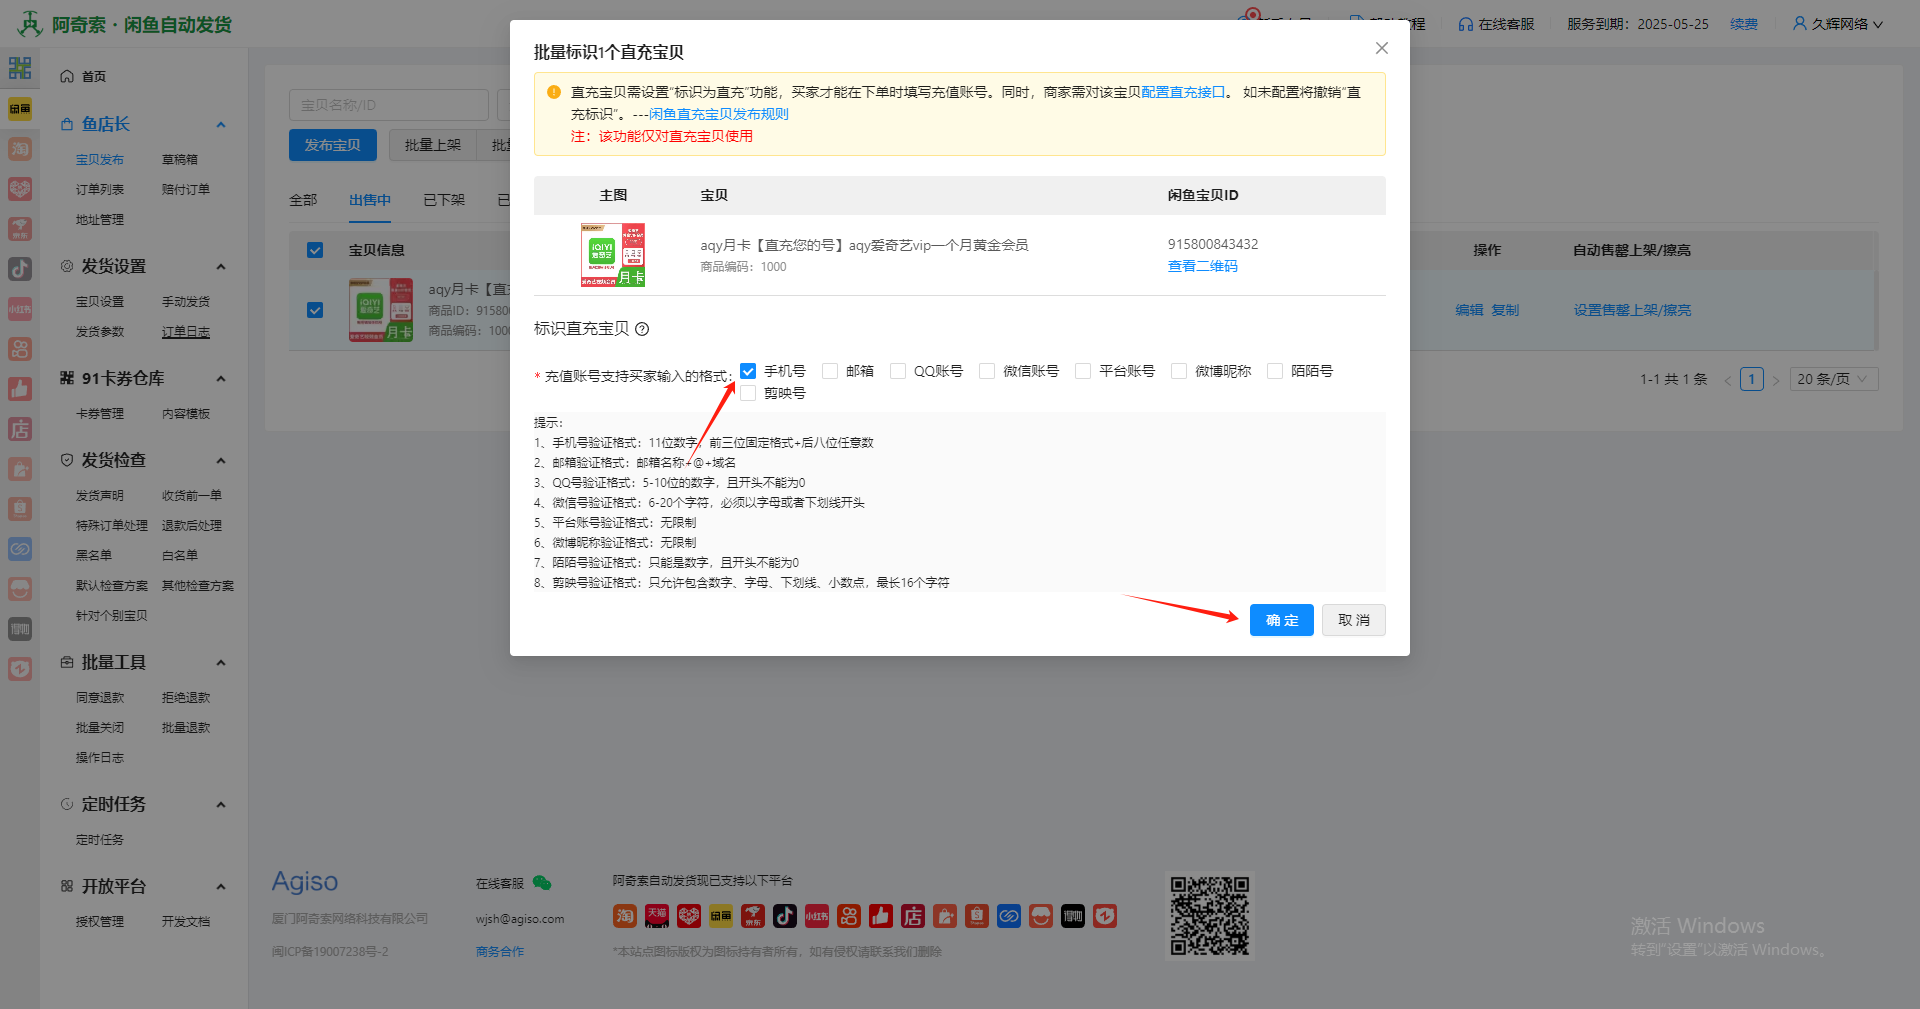Screen dimensions: 1920x1009
Task: Open the red thumbs-up icon in left rail
Action: coord(20,389)
